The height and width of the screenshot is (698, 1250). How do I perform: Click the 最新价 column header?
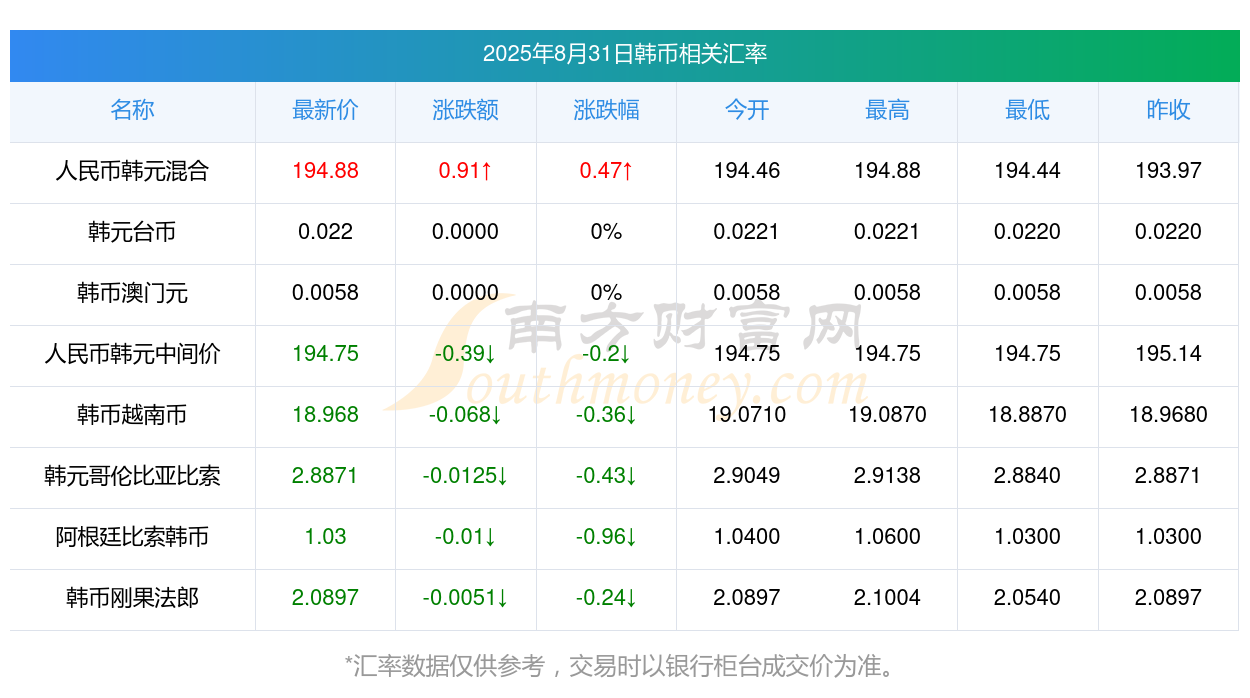(325, 110)
